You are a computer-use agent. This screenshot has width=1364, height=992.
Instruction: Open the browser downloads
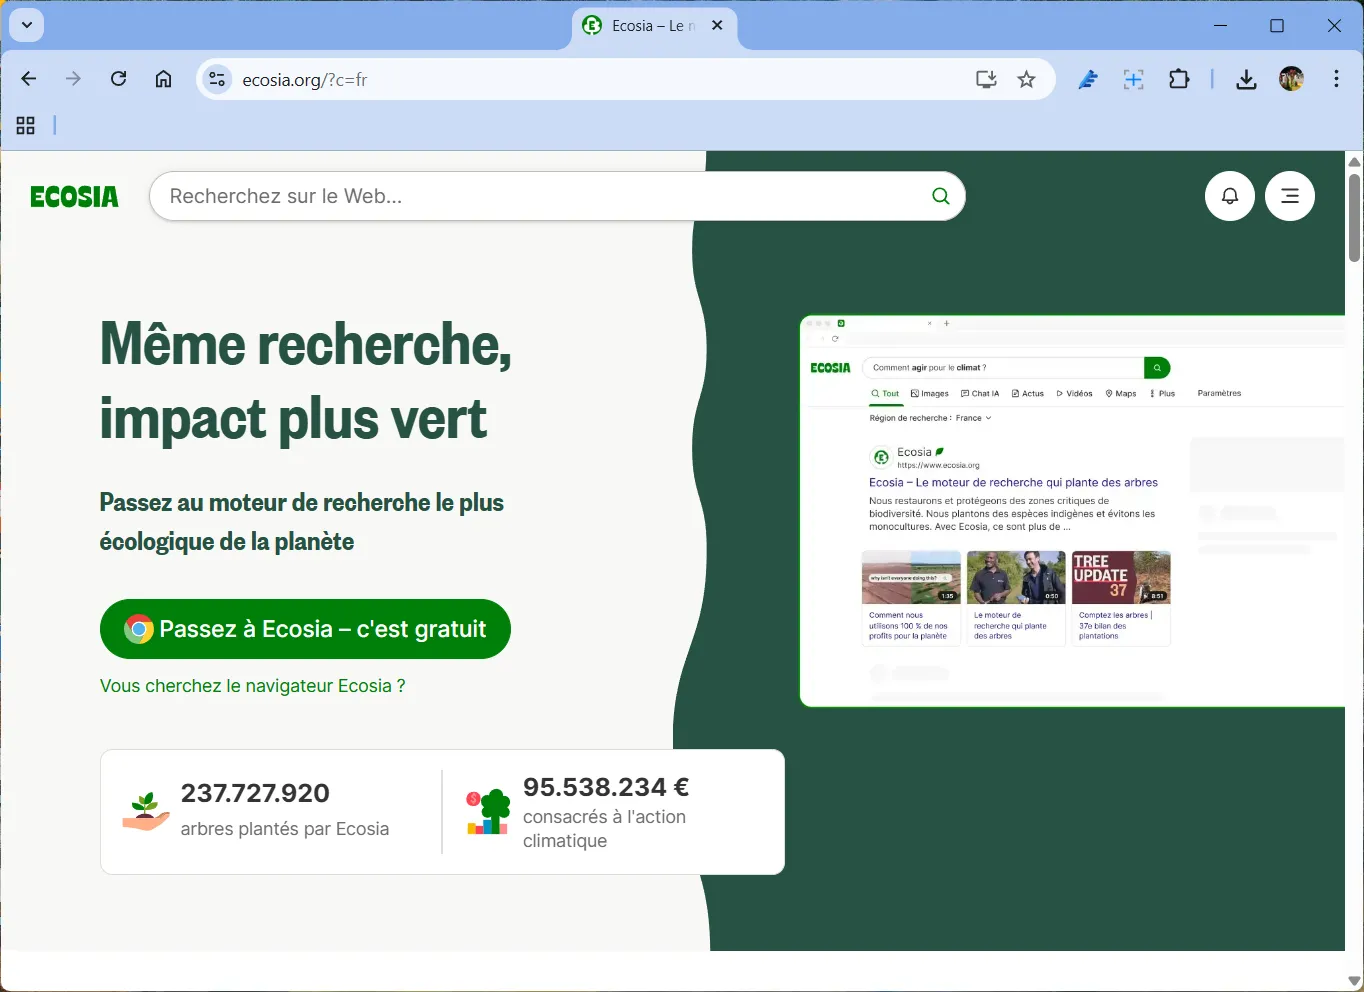(1246, 79)
